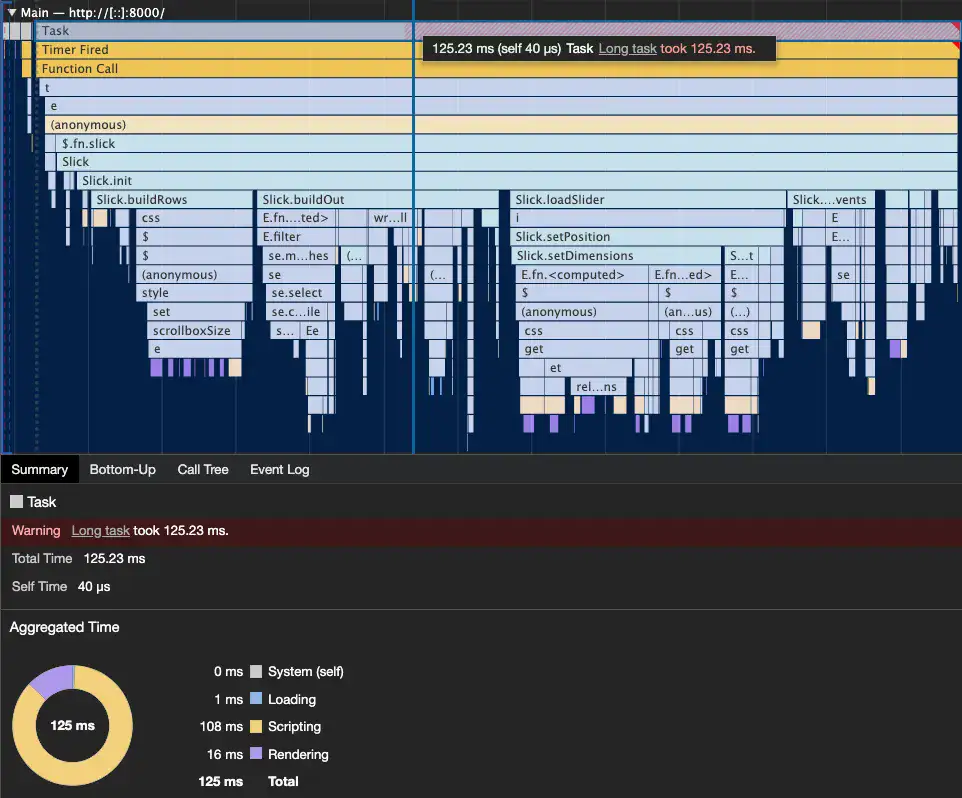Select the t call bar under Function Call
The image size is (962, 798).
point(498,87)
